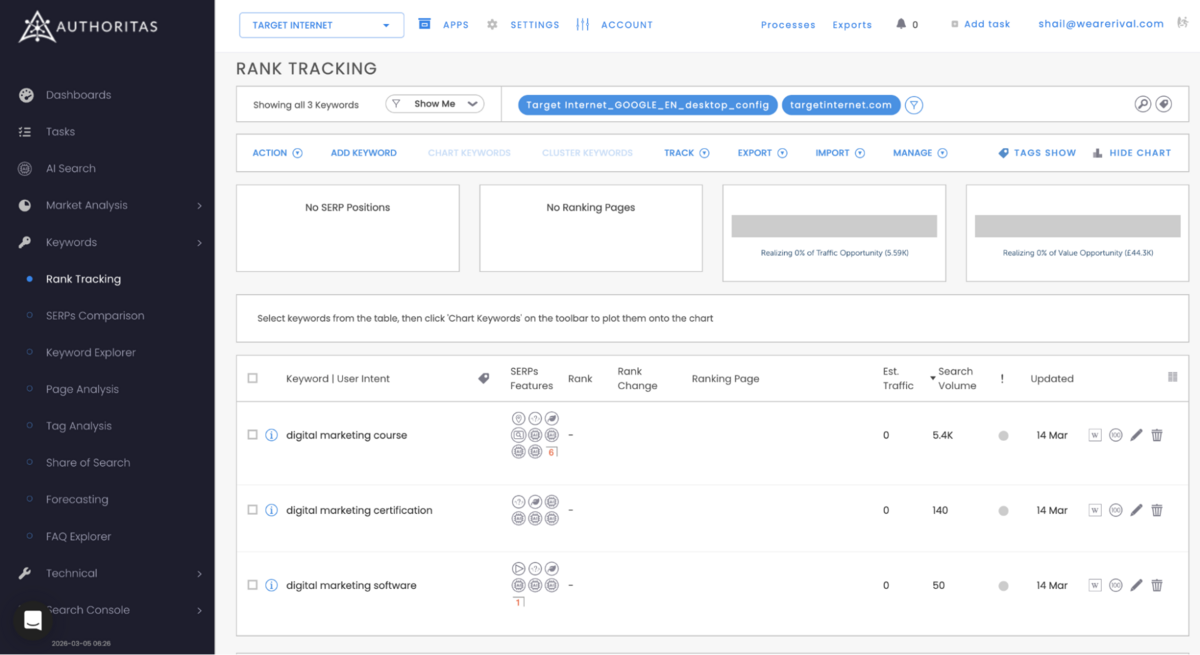This screenshot has height=655, width=1200.
Task: Click the Target Internet_GOOGLE_EN_desktop_config filter chip
Action: pyautogui.click(x=648, y=105)
